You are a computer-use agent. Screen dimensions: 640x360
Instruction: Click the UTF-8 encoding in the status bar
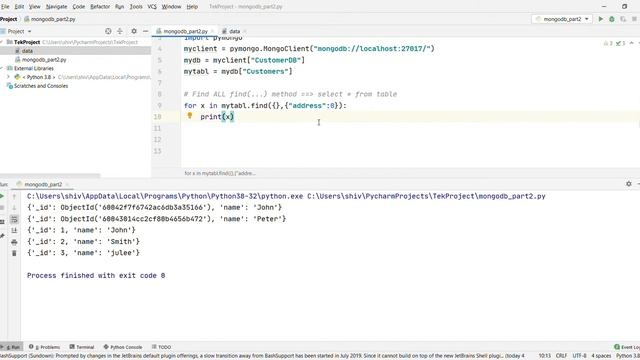580,356
